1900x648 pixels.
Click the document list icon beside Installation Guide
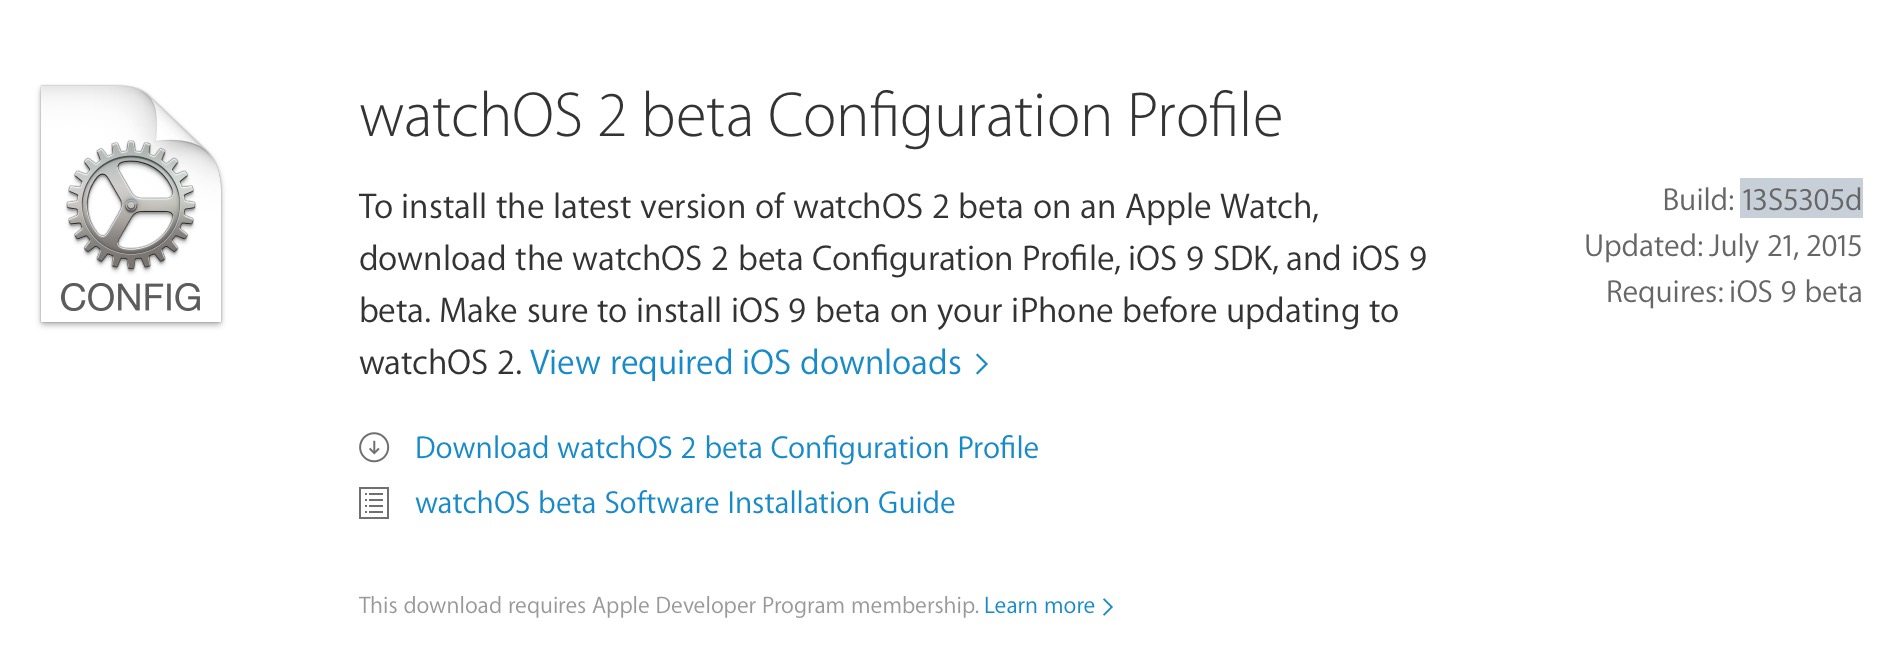point(374,503)
